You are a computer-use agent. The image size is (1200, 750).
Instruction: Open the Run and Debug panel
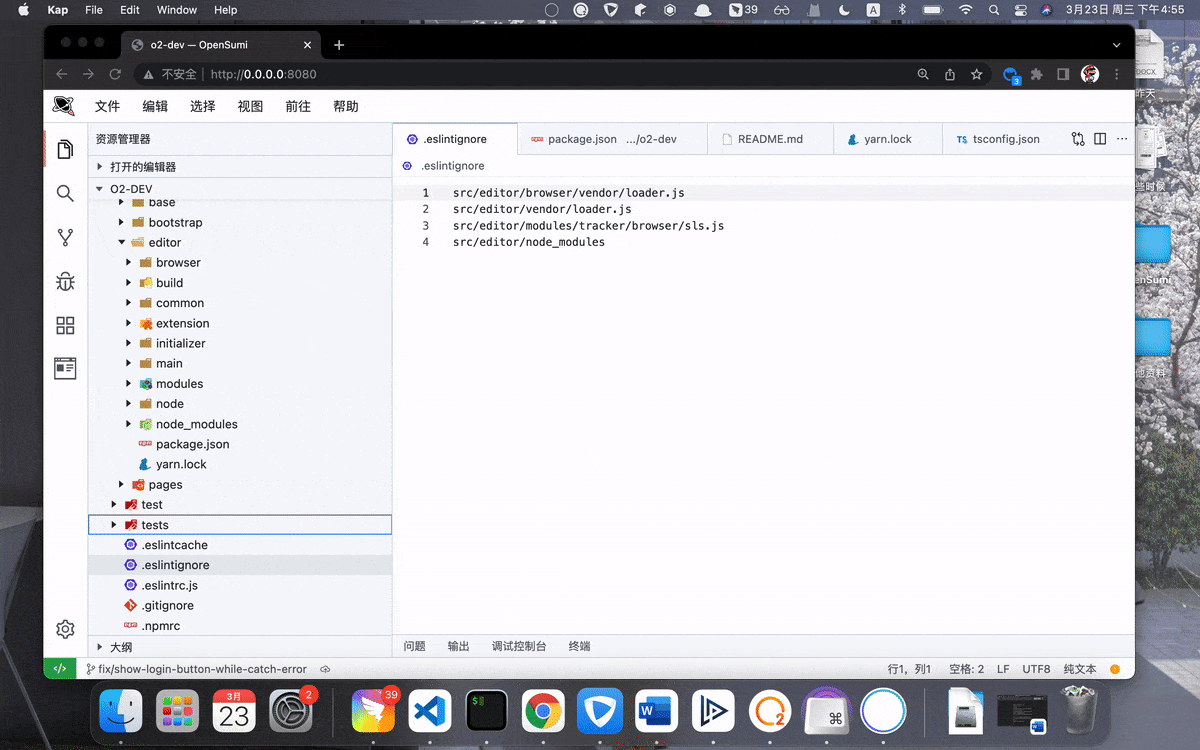(x=65, y=282)
